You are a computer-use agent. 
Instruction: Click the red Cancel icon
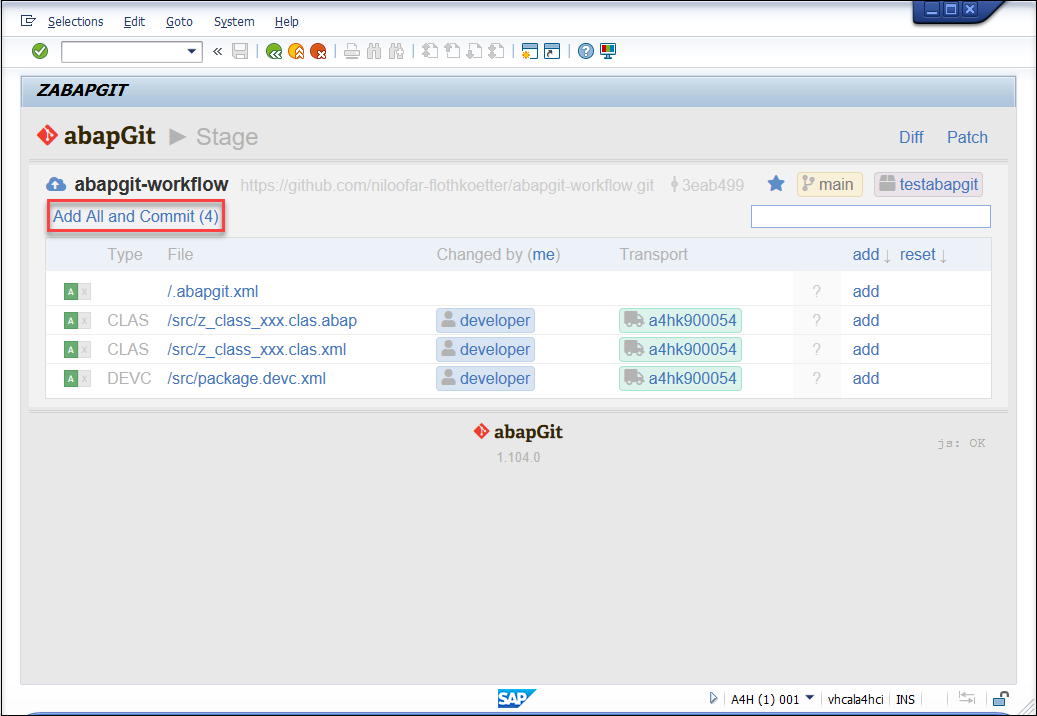[318, 52]
